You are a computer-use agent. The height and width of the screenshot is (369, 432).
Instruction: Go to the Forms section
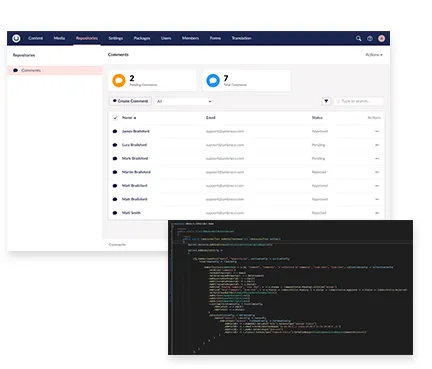click(215, 38)
